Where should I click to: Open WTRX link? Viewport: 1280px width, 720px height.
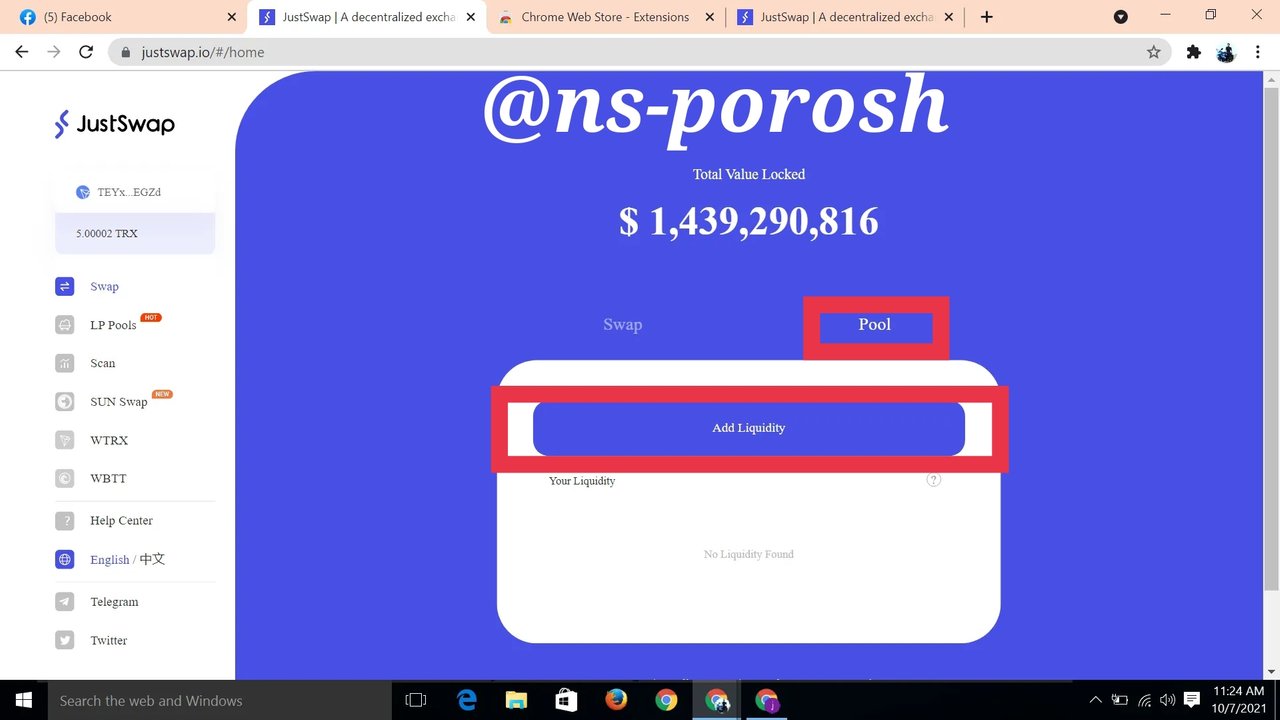(x=109, y=440)
